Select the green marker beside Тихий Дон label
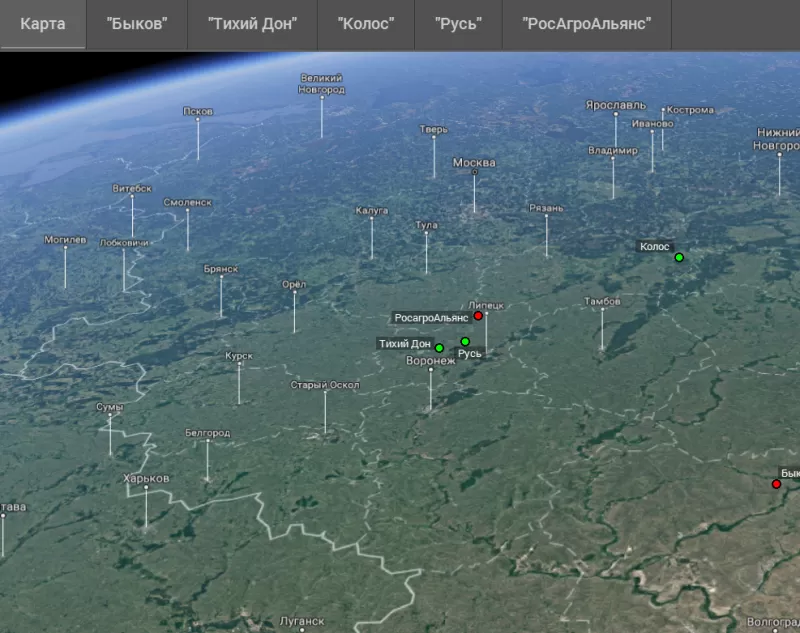800x633 pixels. (x=439, y=348)
